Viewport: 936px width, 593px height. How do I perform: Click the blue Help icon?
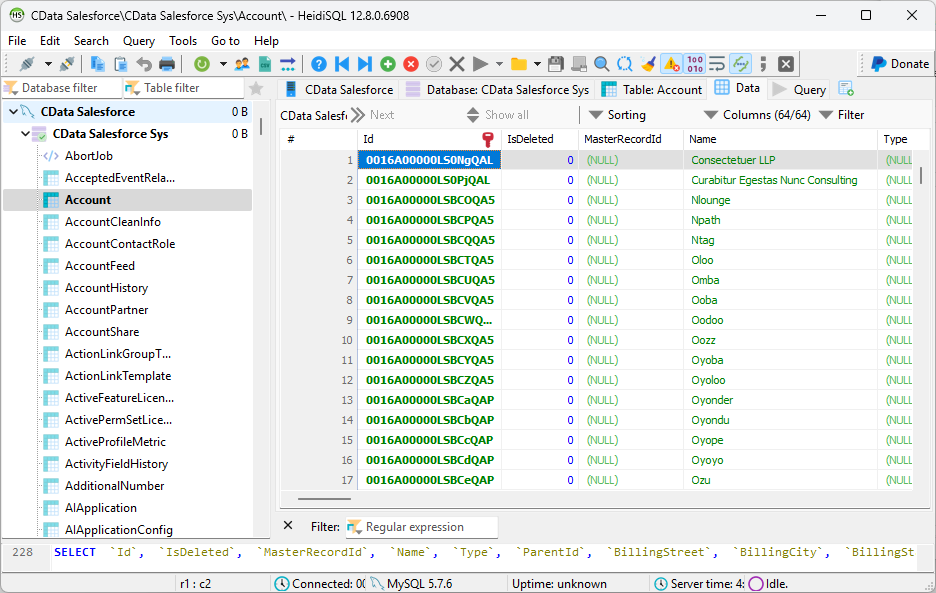pos(319,64)
